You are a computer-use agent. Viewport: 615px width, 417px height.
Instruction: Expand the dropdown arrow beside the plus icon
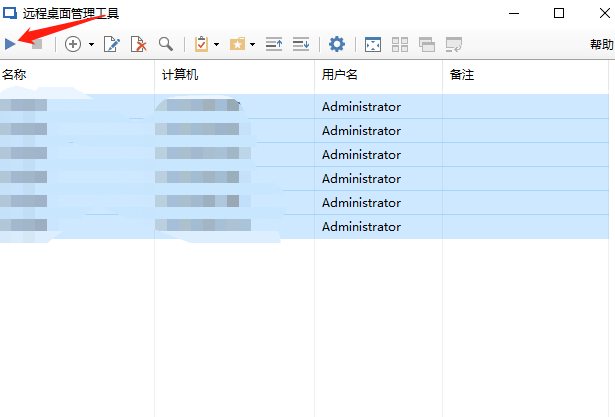[91, 45]
